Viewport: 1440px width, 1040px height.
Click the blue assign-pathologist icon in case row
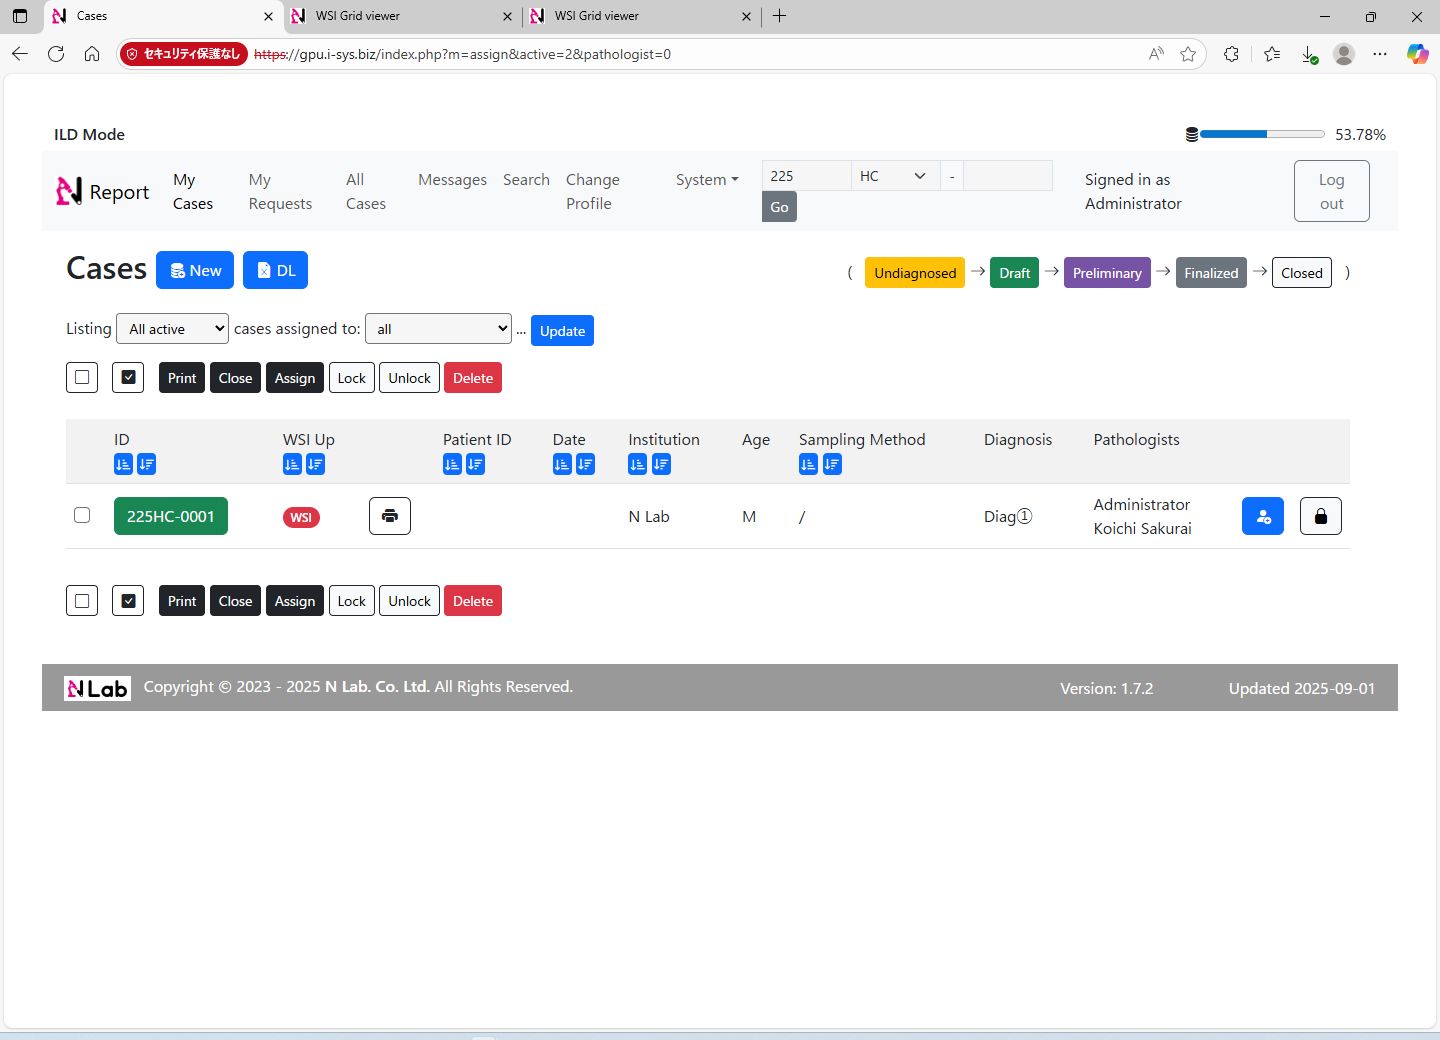pos(1262,516)
